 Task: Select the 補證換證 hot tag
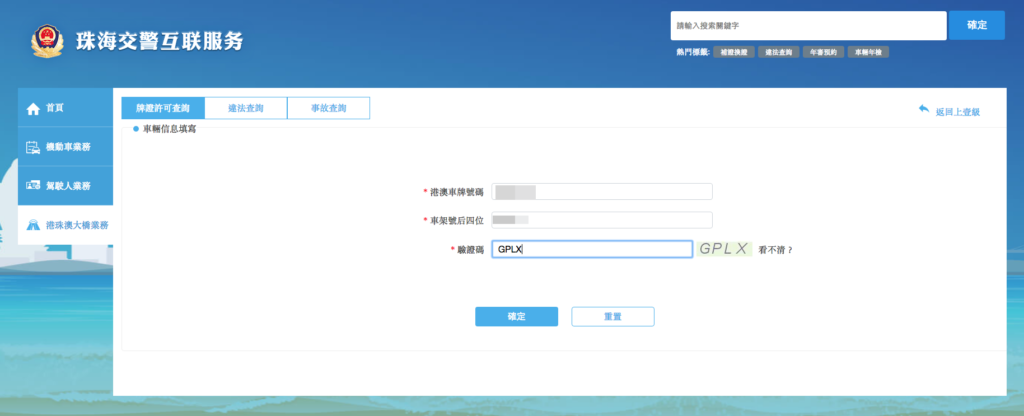pos(733,51)
